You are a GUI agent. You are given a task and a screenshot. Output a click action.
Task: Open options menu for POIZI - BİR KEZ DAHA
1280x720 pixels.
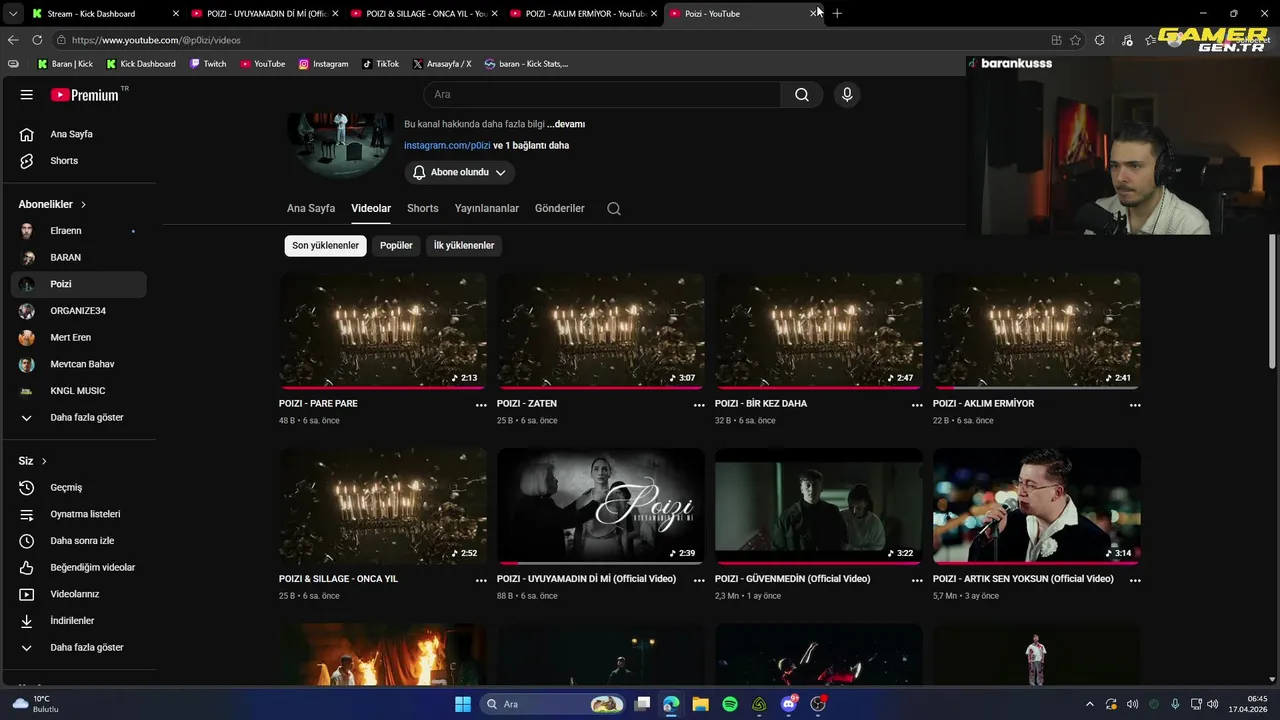click(917, 405)
